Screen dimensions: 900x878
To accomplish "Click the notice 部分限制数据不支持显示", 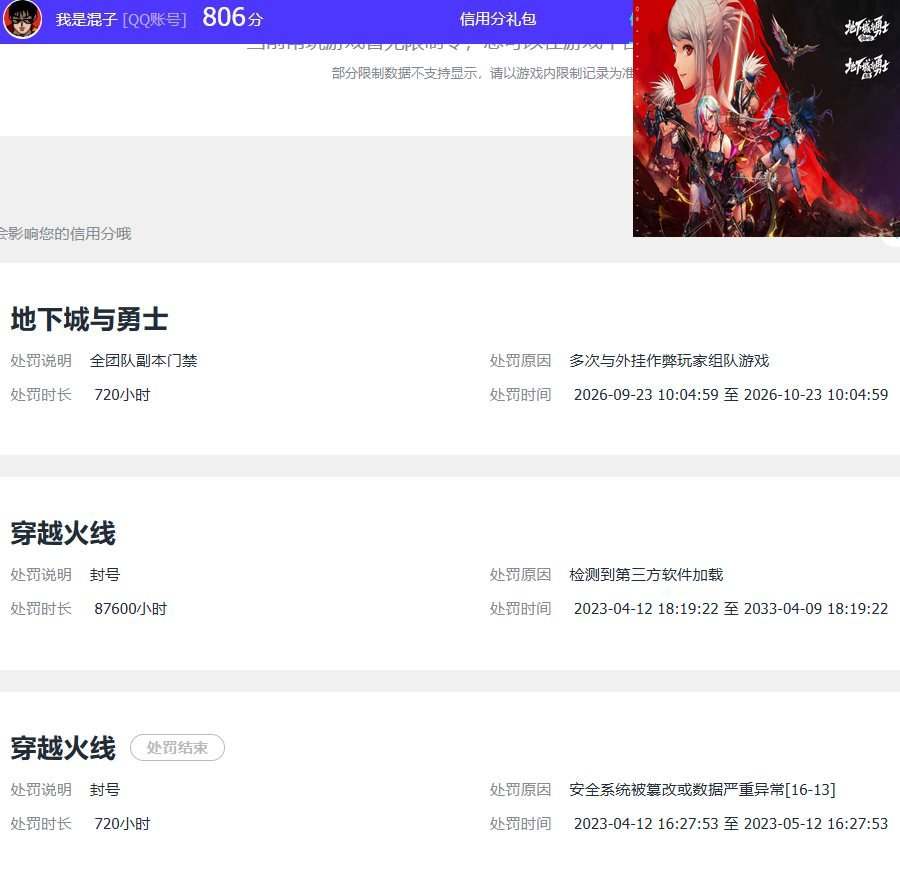I will point(482,73).
